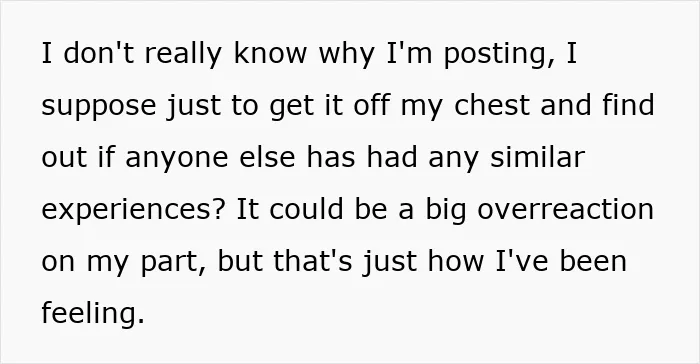700x364 pixels.
Task: Click on the word "else"
Action: tap(267, 157)
